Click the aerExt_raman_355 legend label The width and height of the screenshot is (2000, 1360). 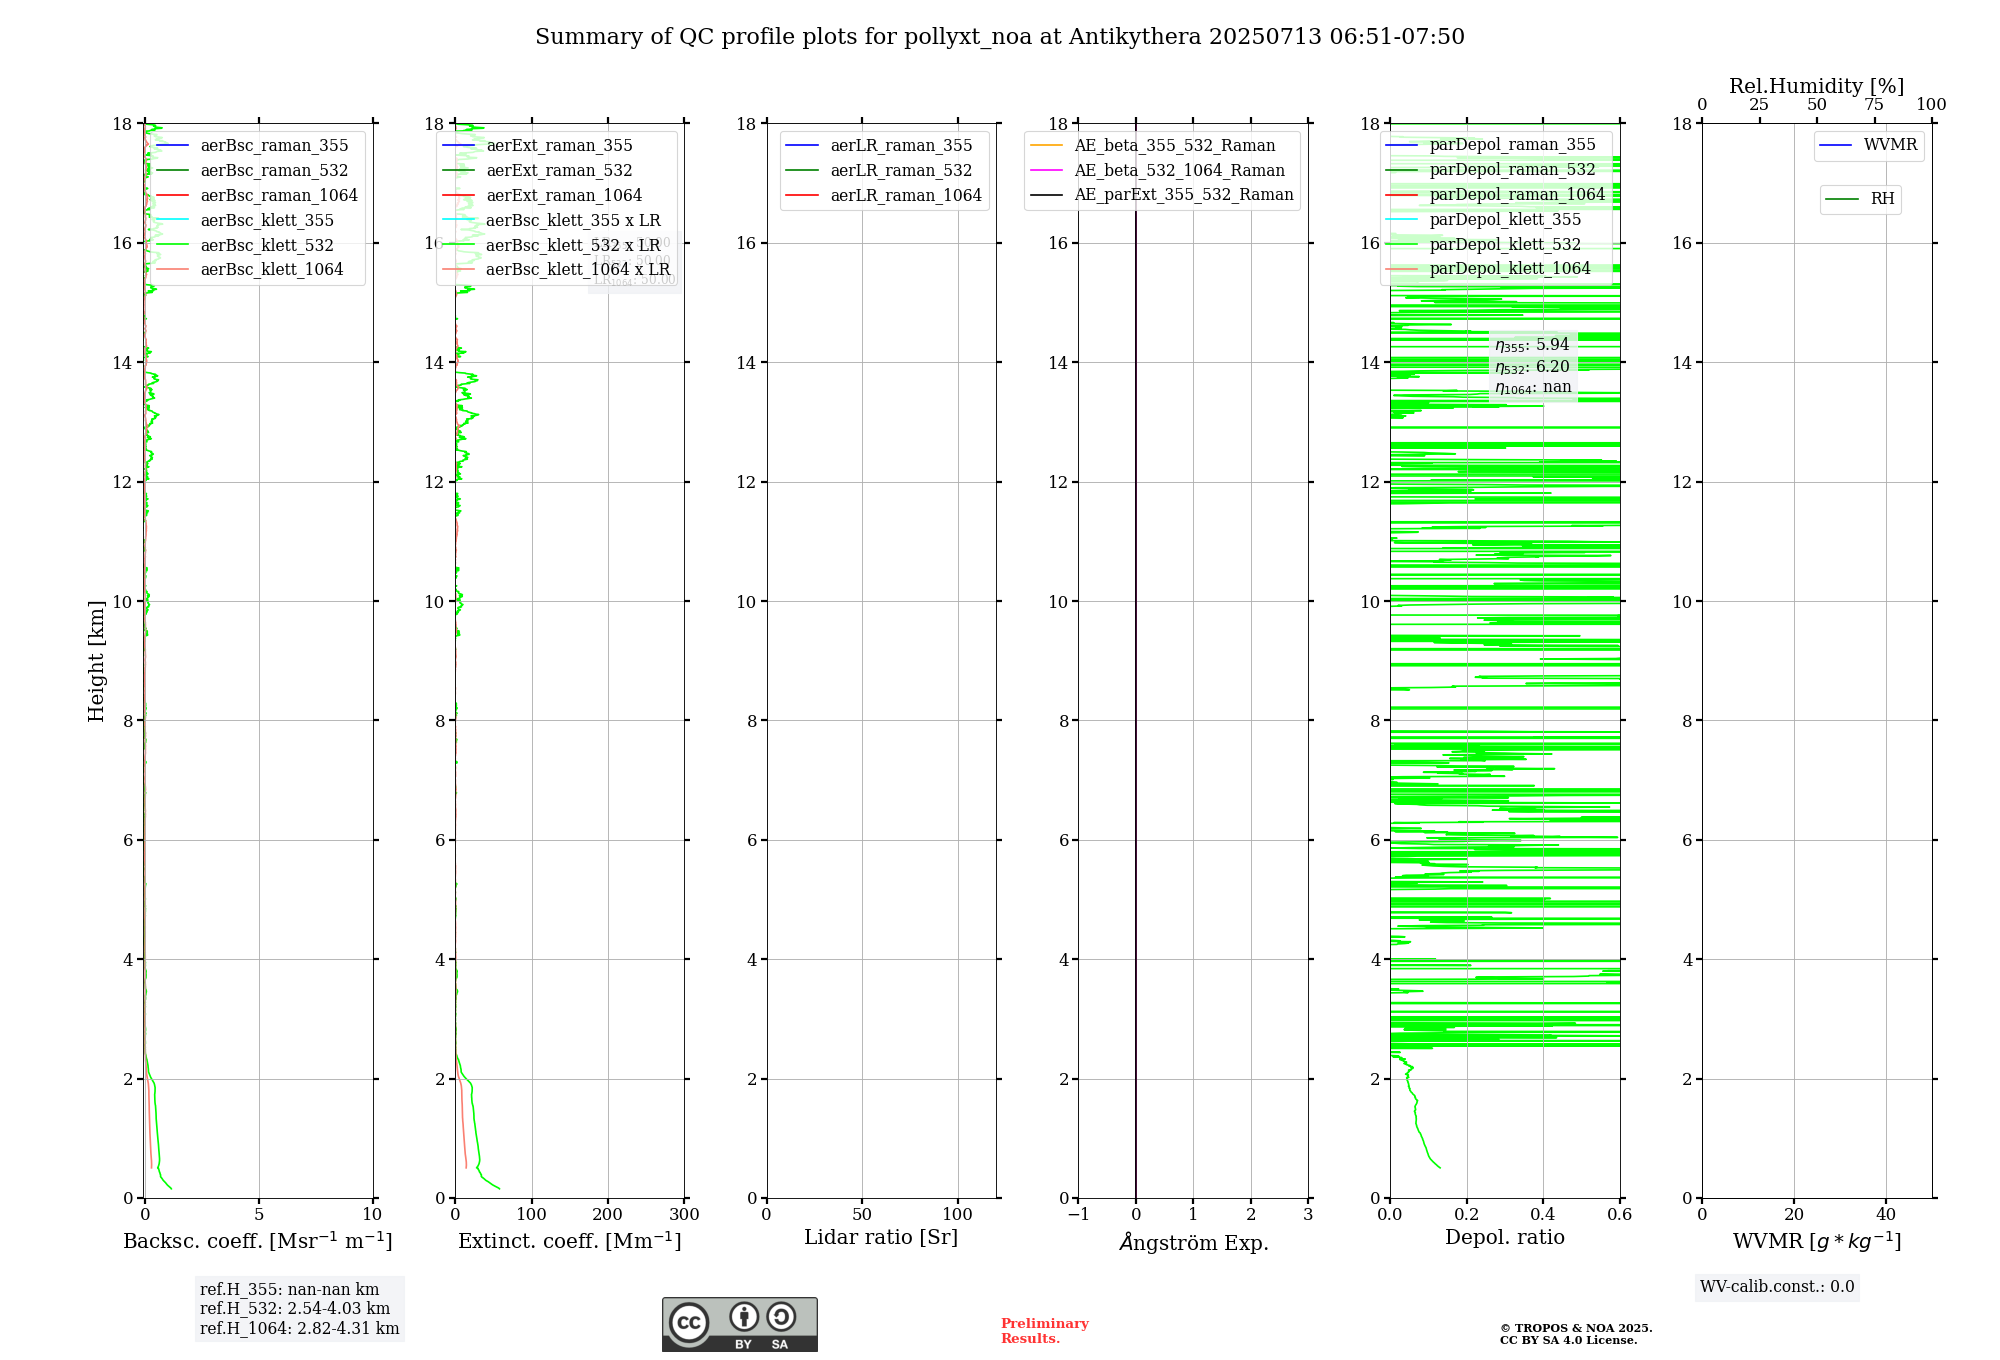pyautogui.click(x=559, y=146)
